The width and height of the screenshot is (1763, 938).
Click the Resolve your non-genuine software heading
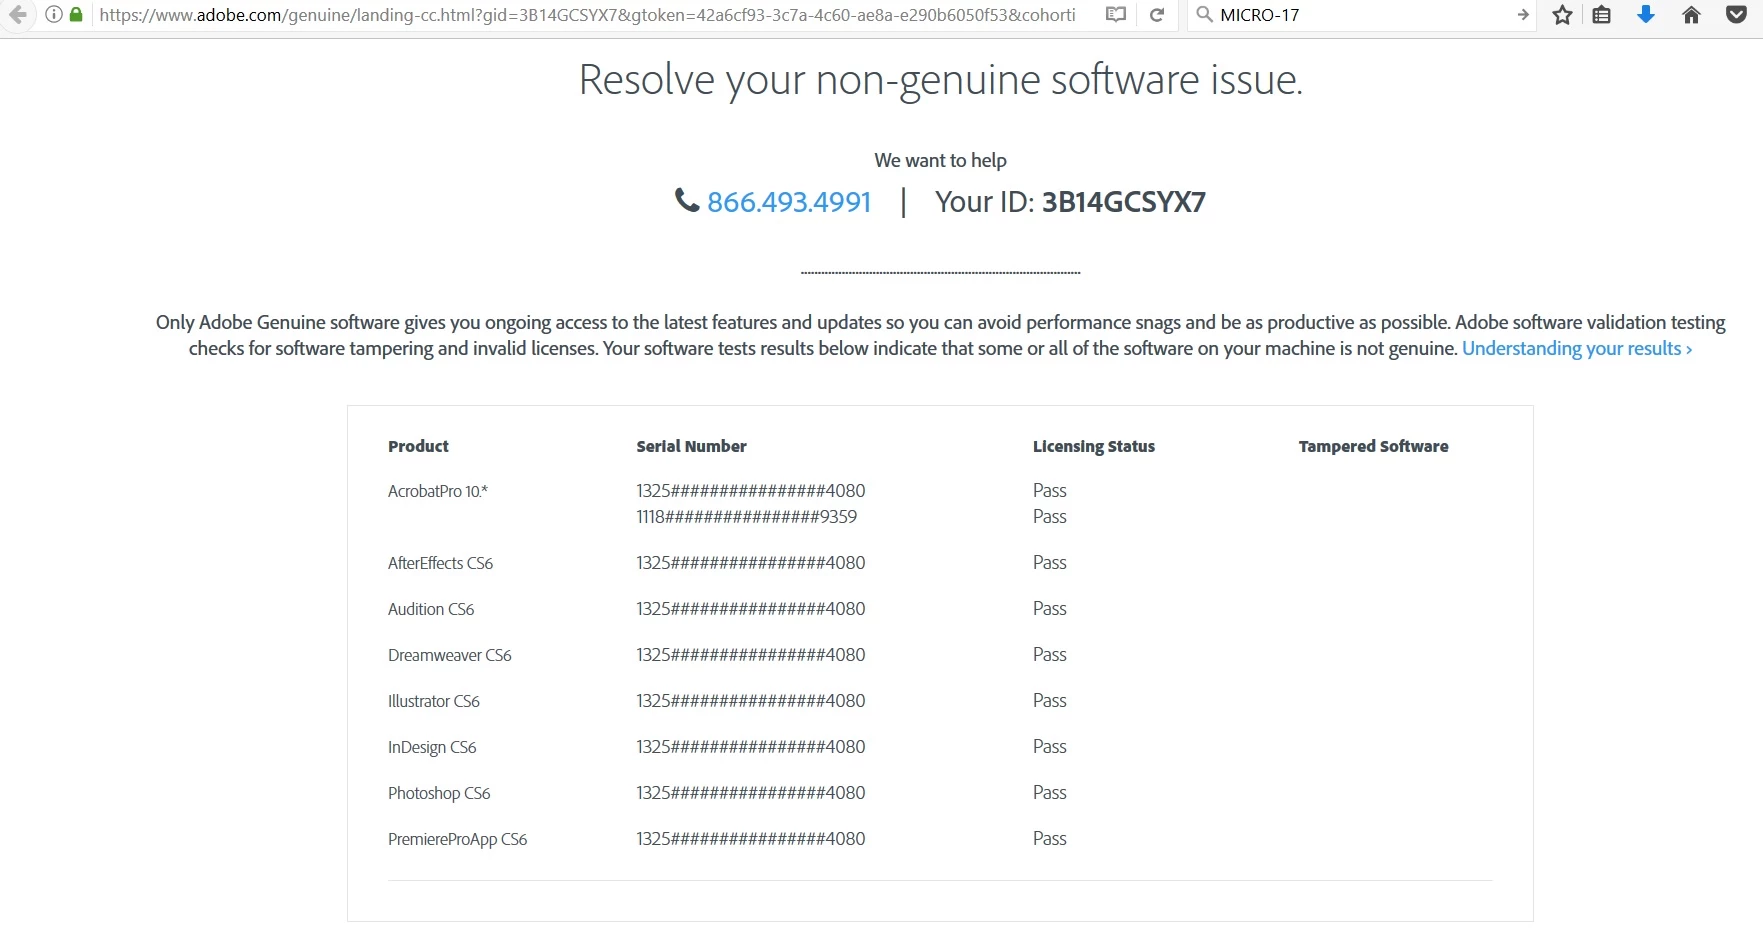[x=940, y=80]
